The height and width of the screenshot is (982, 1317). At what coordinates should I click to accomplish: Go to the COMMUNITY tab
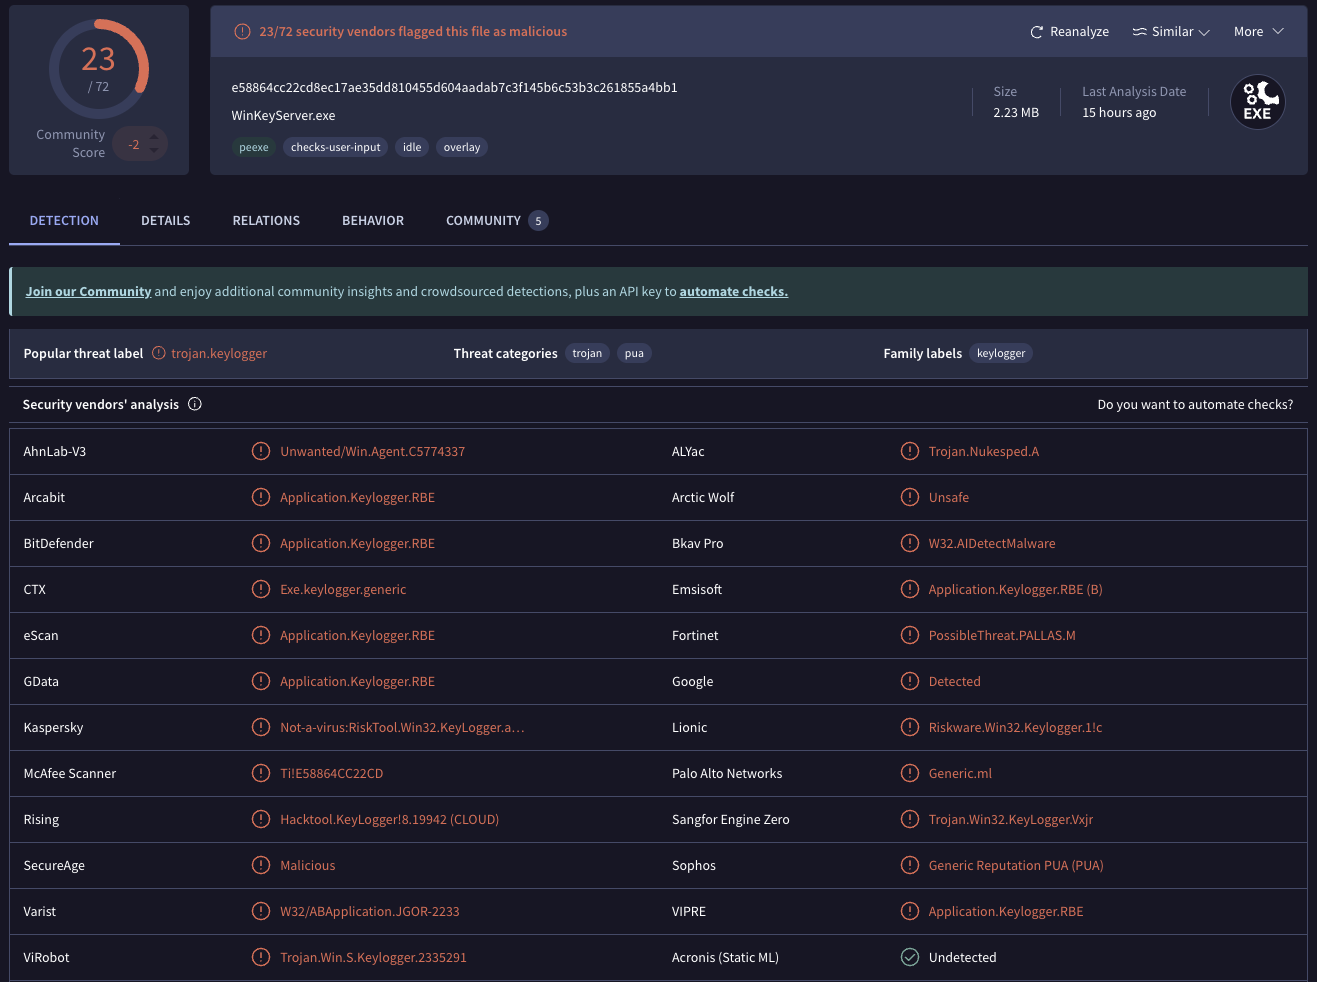pyautogui.click(x=497, y=221)
